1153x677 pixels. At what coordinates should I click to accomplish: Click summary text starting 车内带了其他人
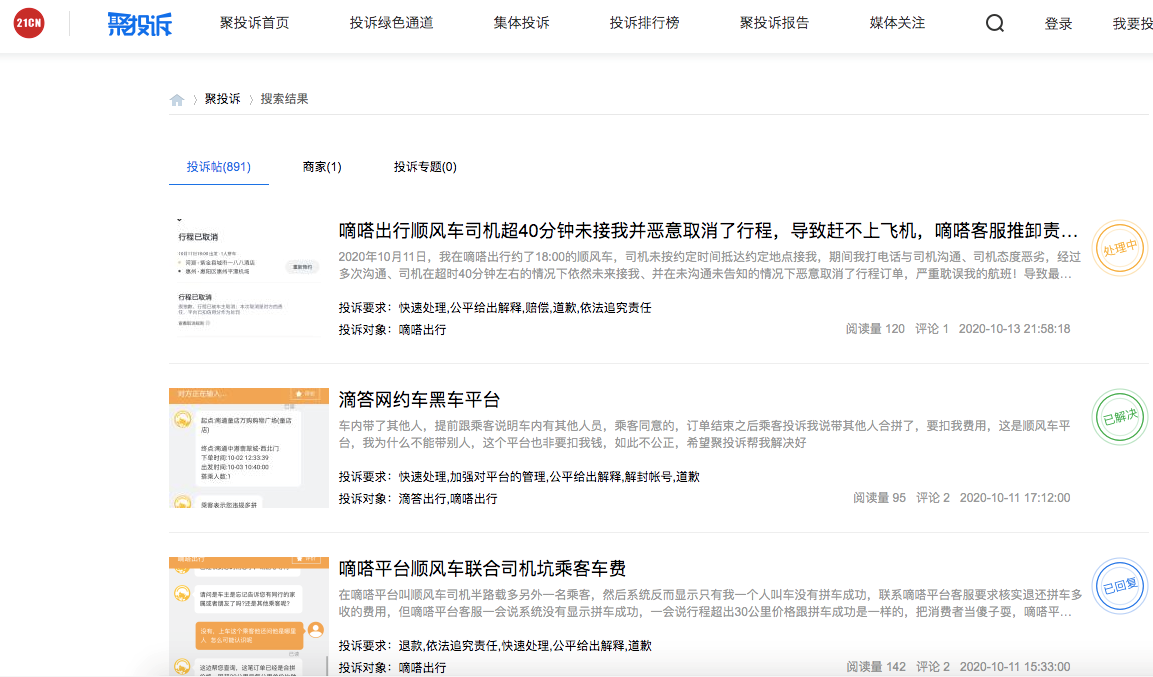point(704,434)
